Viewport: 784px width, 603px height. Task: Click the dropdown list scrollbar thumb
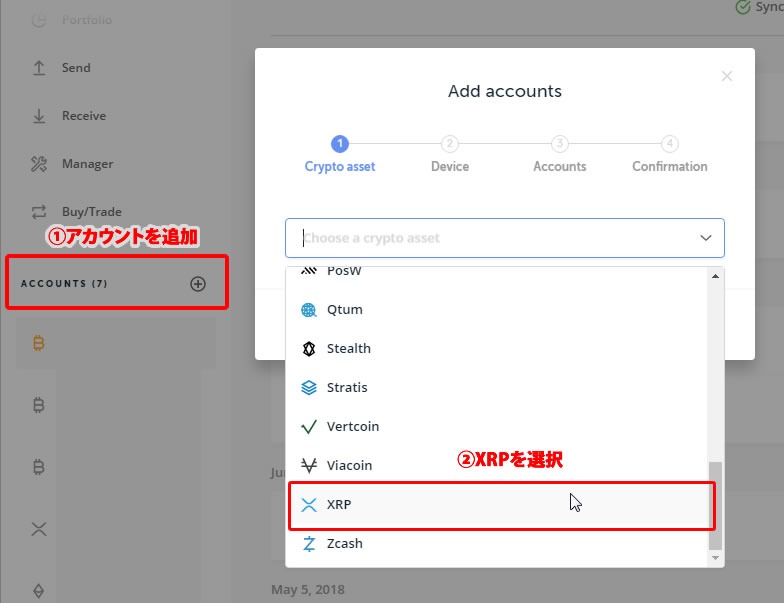716,505
